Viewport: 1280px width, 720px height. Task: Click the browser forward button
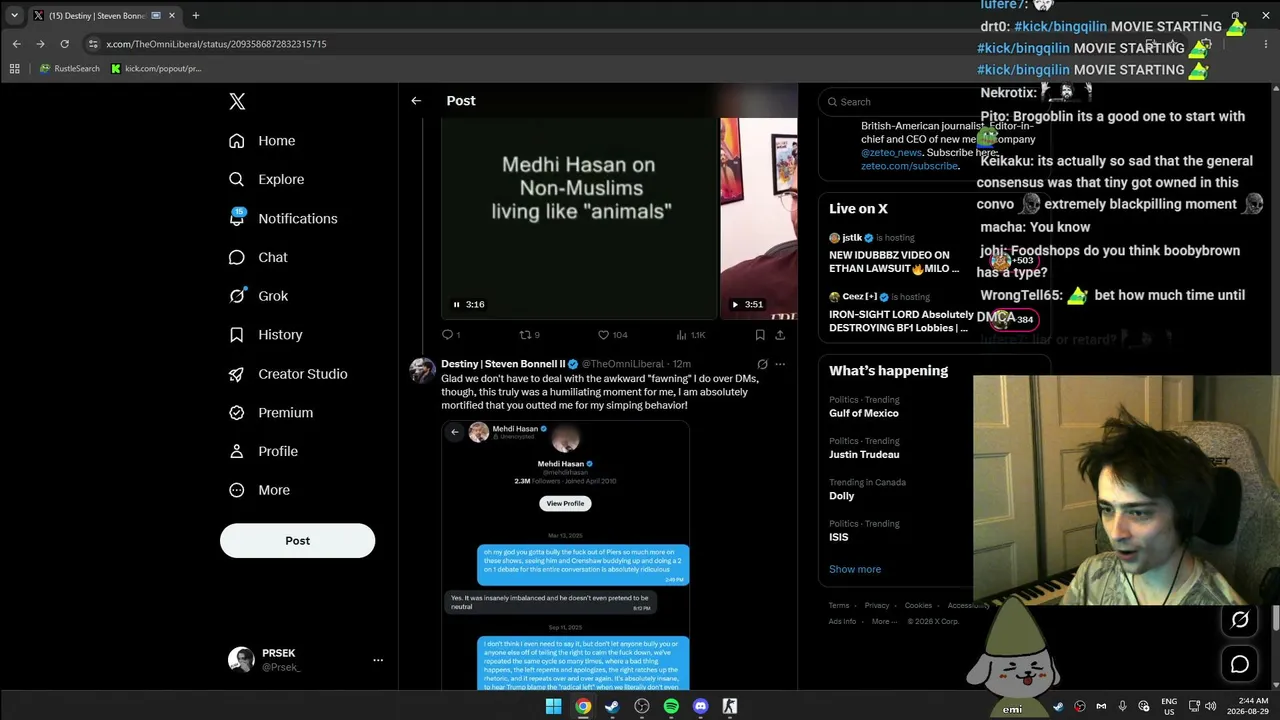tap(40, 44)
